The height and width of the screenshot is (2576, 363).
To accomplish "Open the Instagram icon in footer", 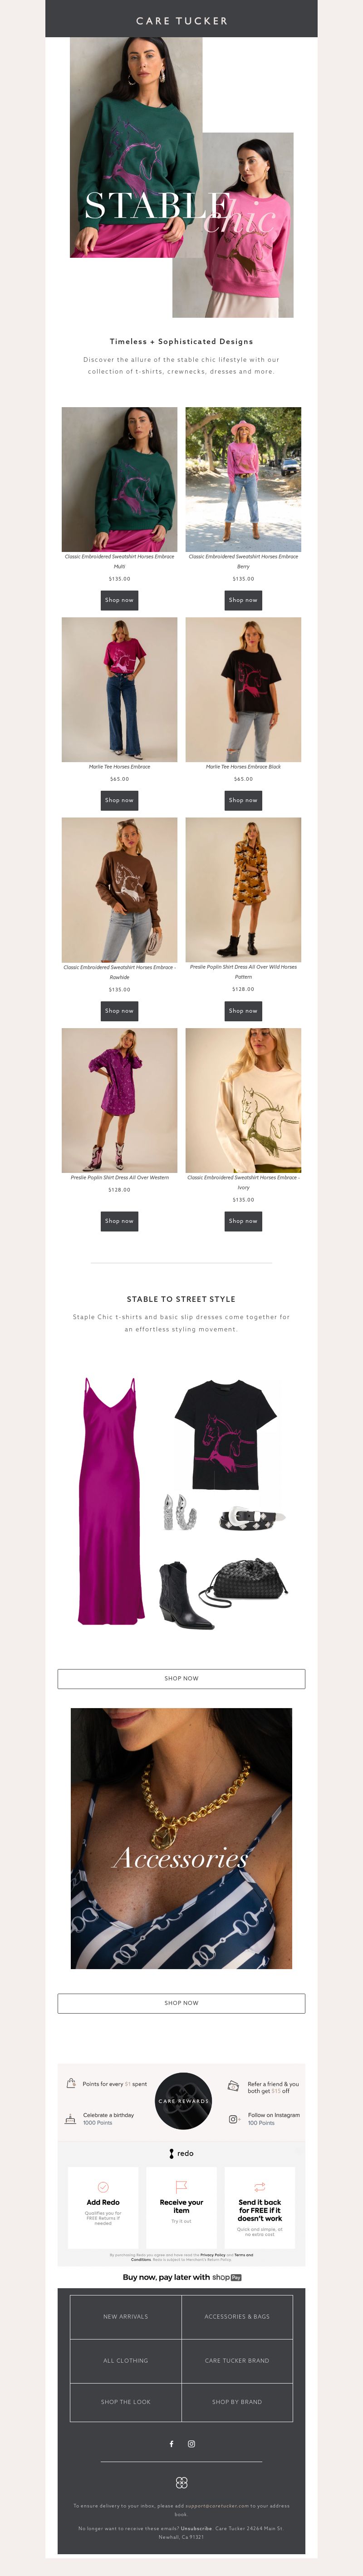I will click(x=191, y=2443).
